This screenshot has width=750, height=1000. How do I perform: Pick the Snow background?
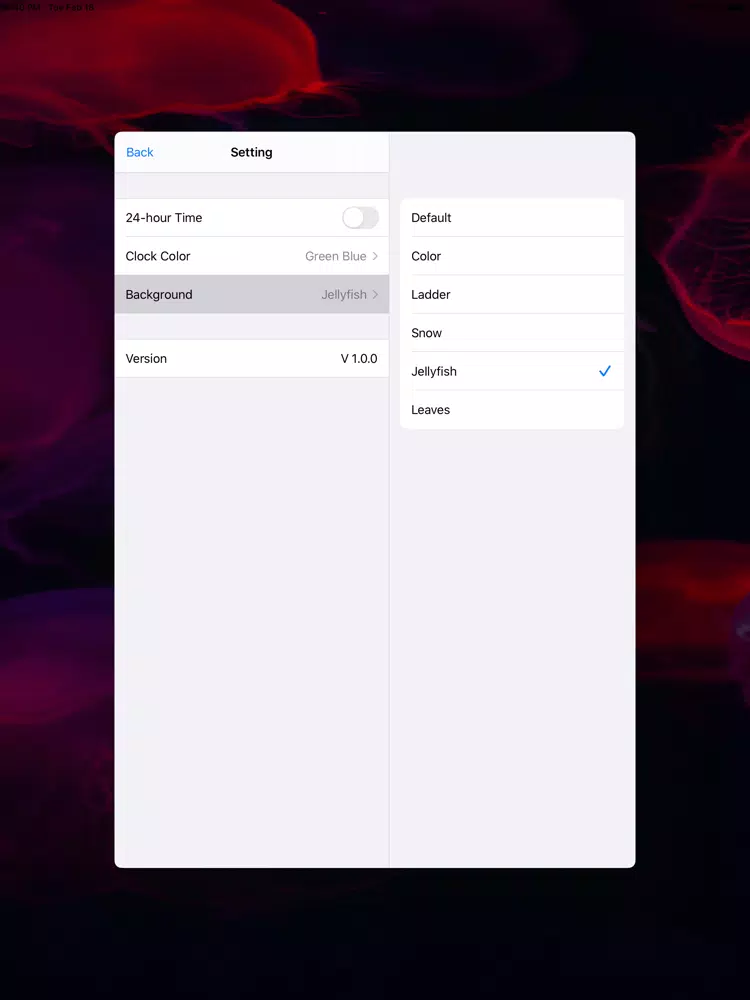pyautogui.click(x=511, y=332)
